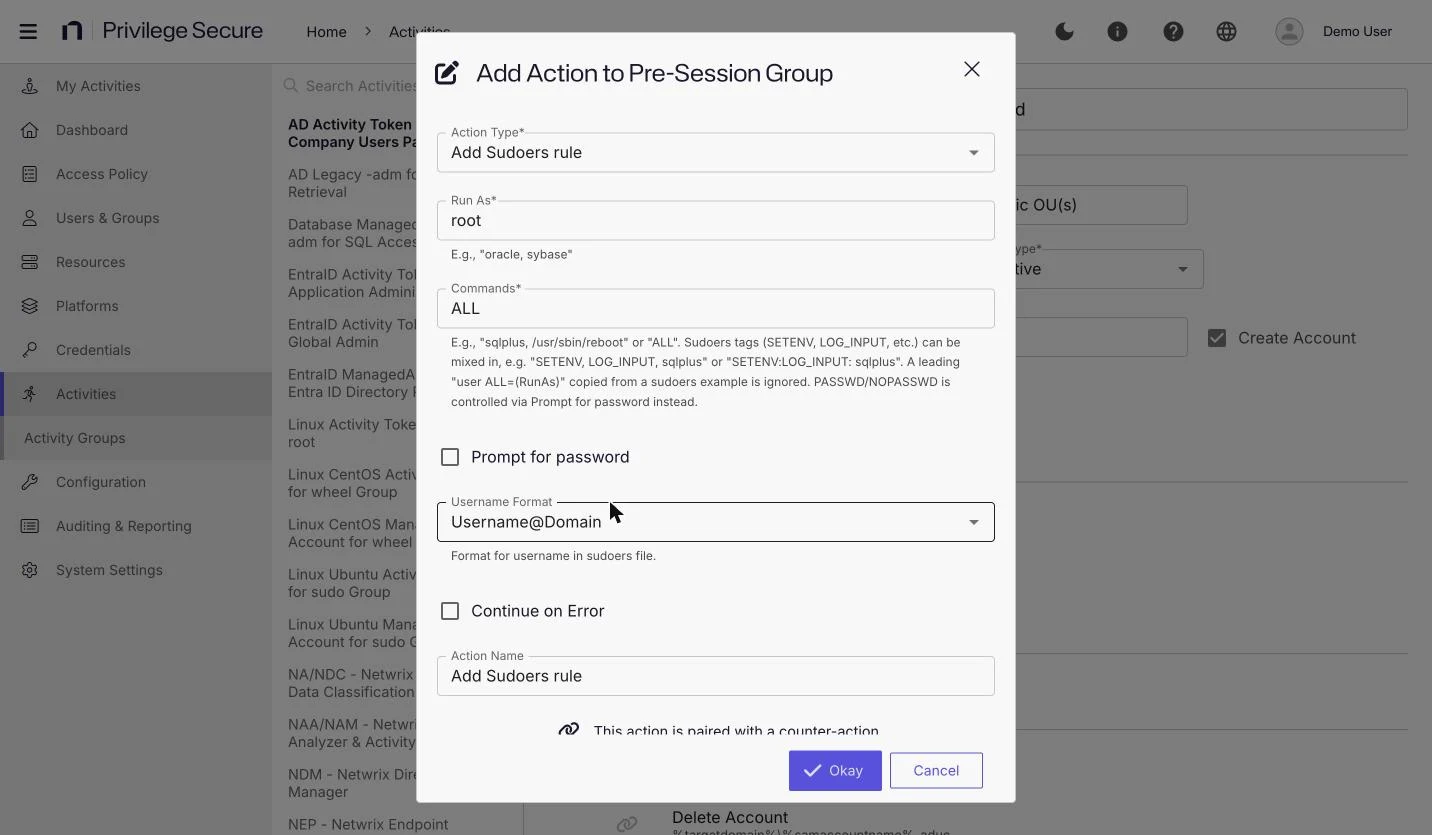Click the Credentials key icon

point(30,350)
